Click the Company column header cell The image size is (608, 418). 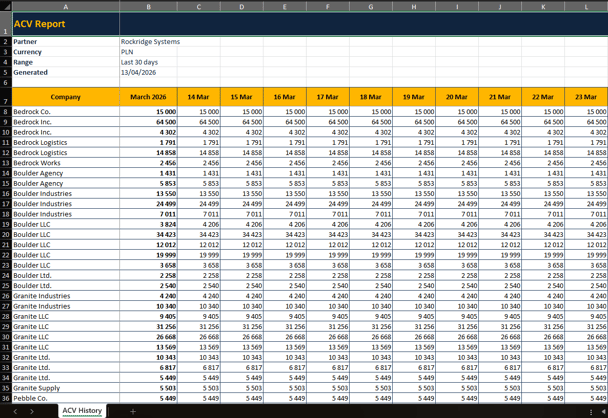[65, 97]
